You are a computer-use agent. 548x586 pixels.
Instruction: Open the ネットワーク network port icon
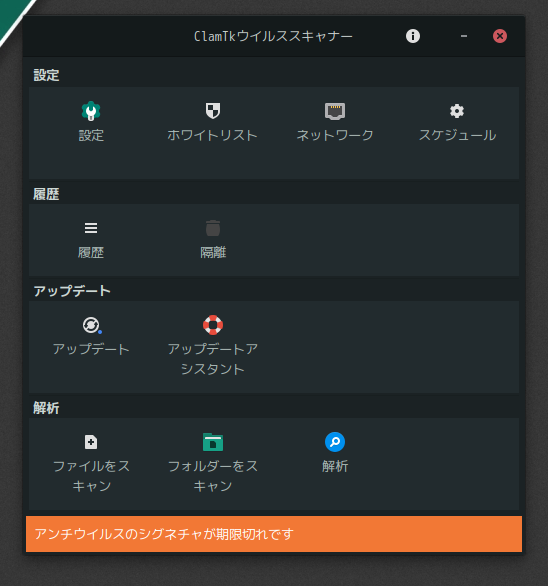pos(335,111)
